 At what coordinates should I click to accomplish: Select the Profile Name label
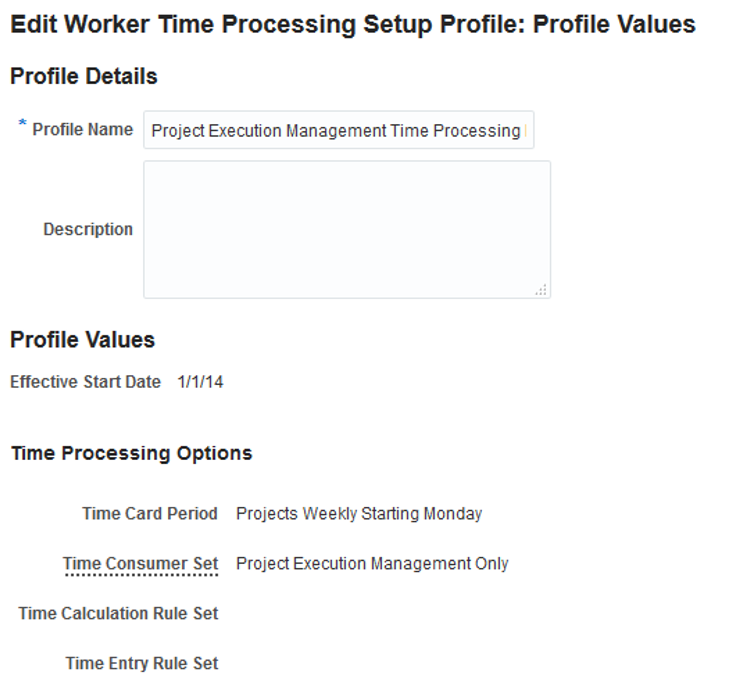click(x=83, y=130)
